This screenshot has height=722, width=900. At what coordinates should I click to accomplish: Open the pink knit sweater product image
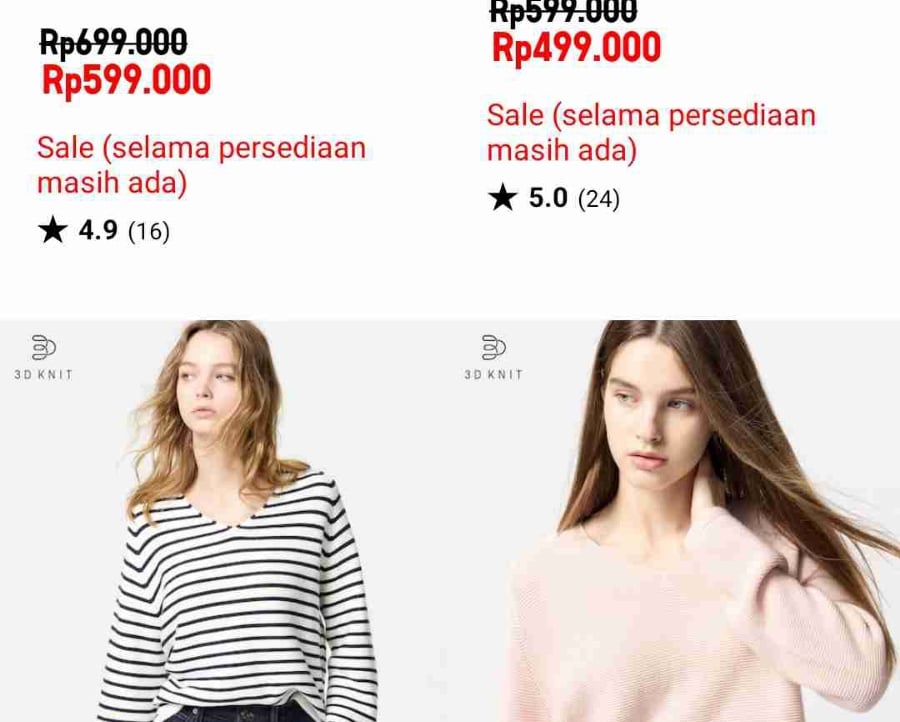point(675,521)
